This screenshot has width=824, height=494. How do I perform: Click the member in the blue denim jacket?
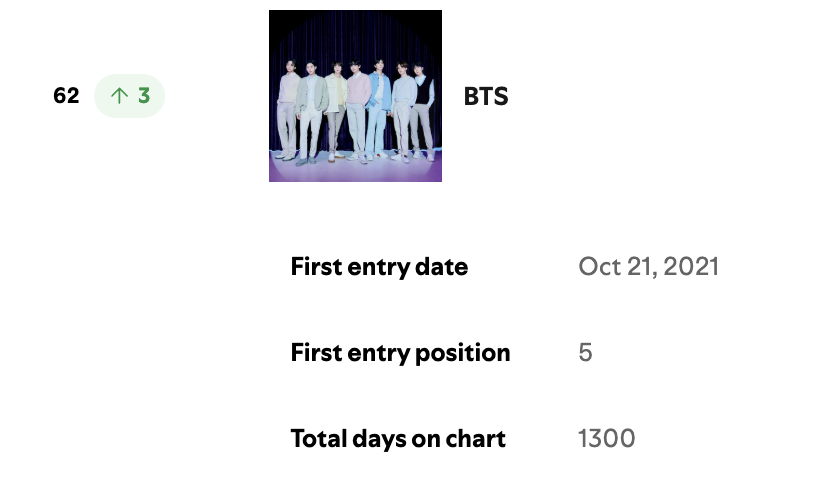coord(378,108)
